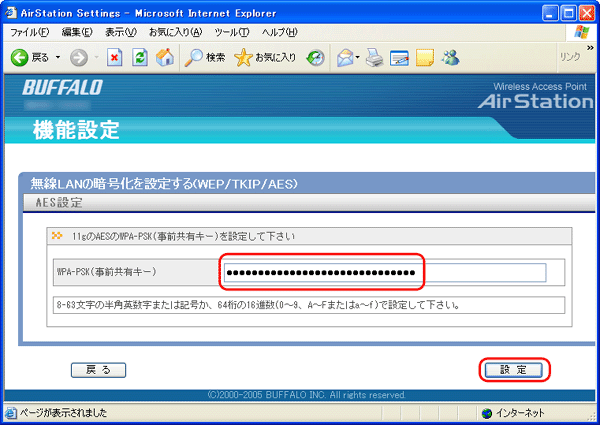Click the AirStation logo text in header
The width and height of the screenshot is (600, 425).
[535, 101]
